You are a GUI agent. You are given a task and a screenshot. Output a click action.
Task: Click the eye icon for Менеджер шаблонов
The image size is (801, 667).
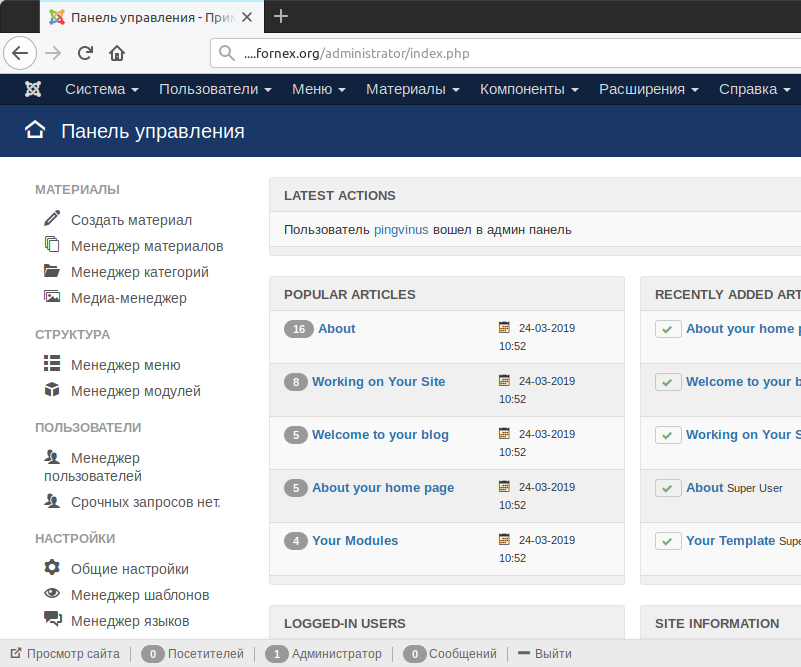(x=52, y=594)
